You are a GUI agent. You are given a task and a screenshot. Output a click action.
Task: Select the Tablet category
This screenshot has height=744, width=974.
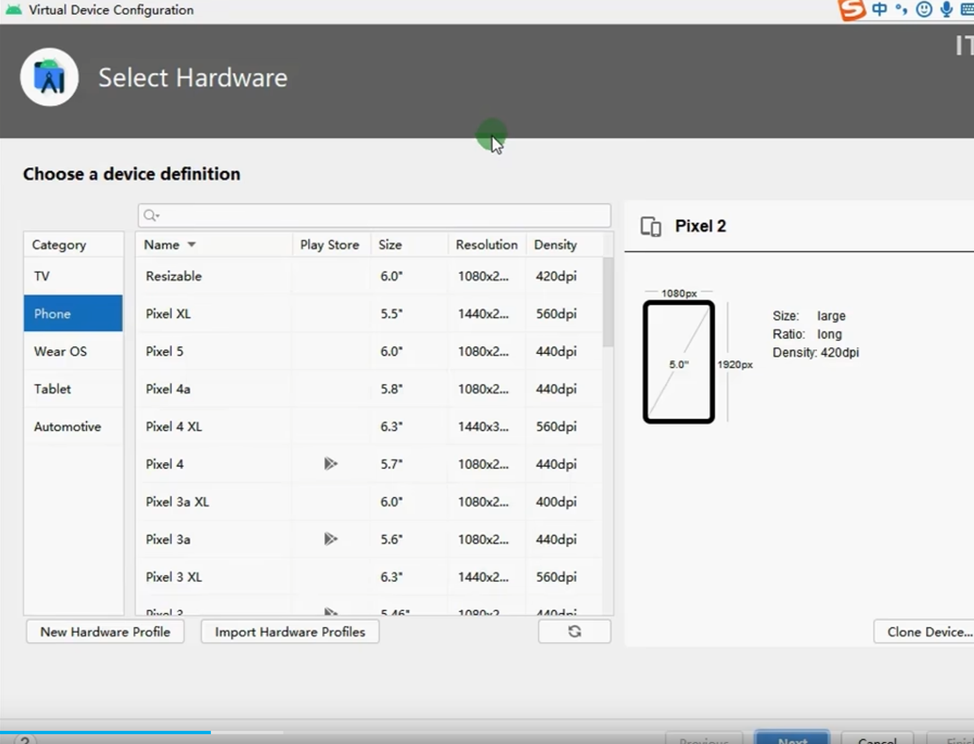pos(73,389)
